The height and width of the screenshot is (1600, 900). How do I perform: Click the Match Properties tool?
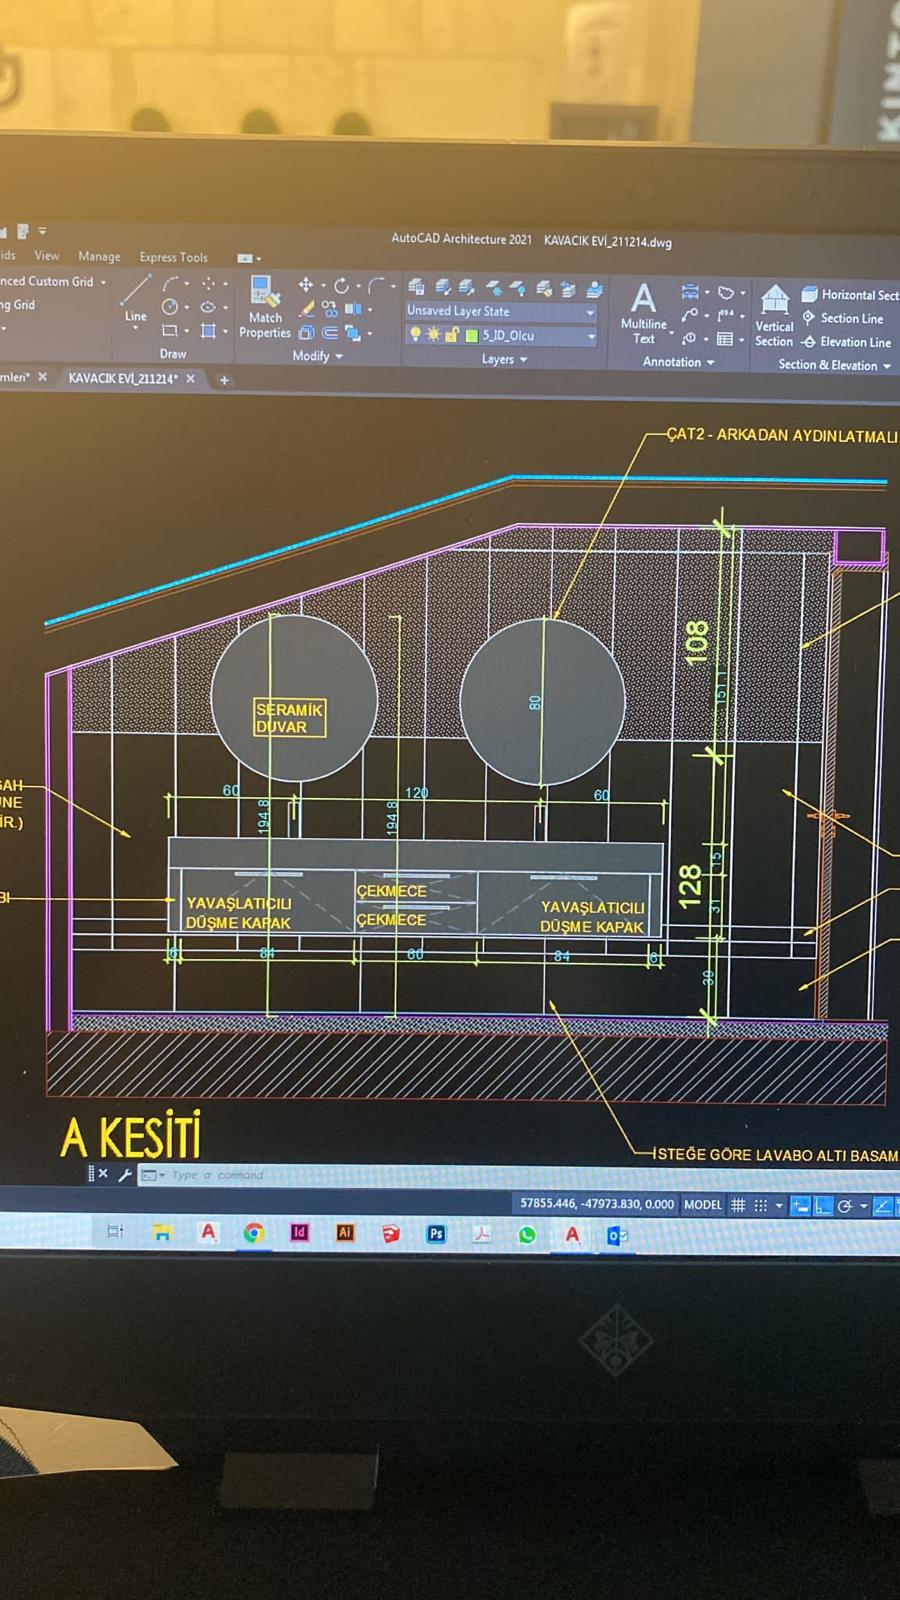(264, 306)
